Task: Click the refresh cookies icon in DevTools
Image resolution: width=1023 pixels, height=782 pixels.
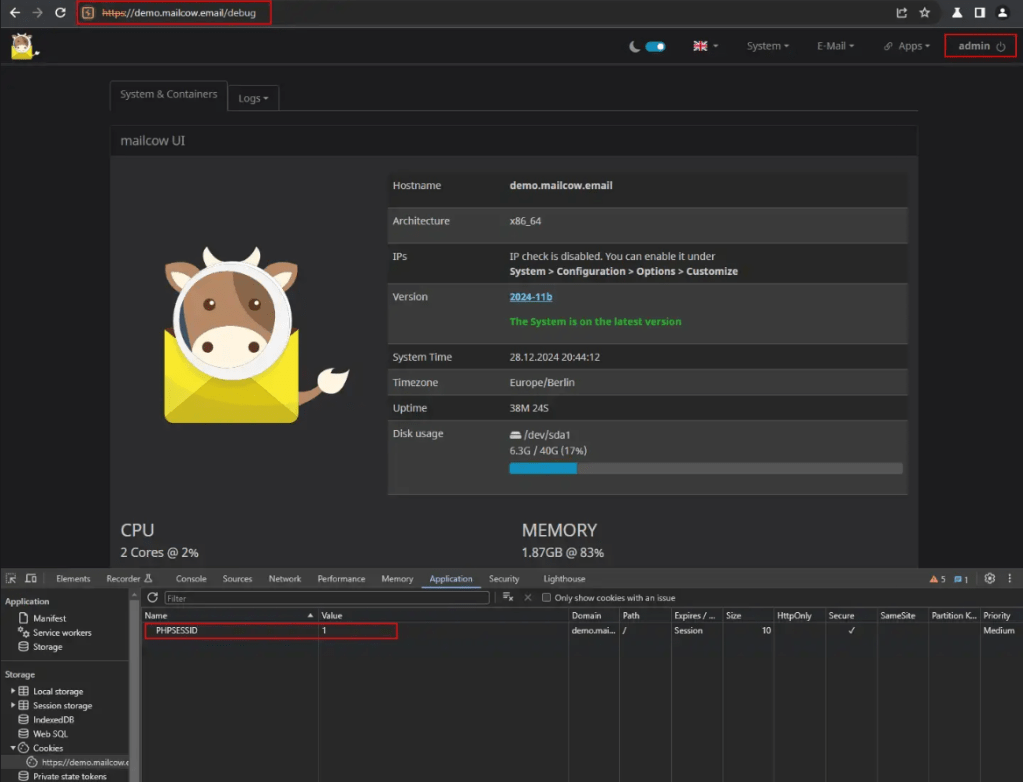Action: pos(153,598)
